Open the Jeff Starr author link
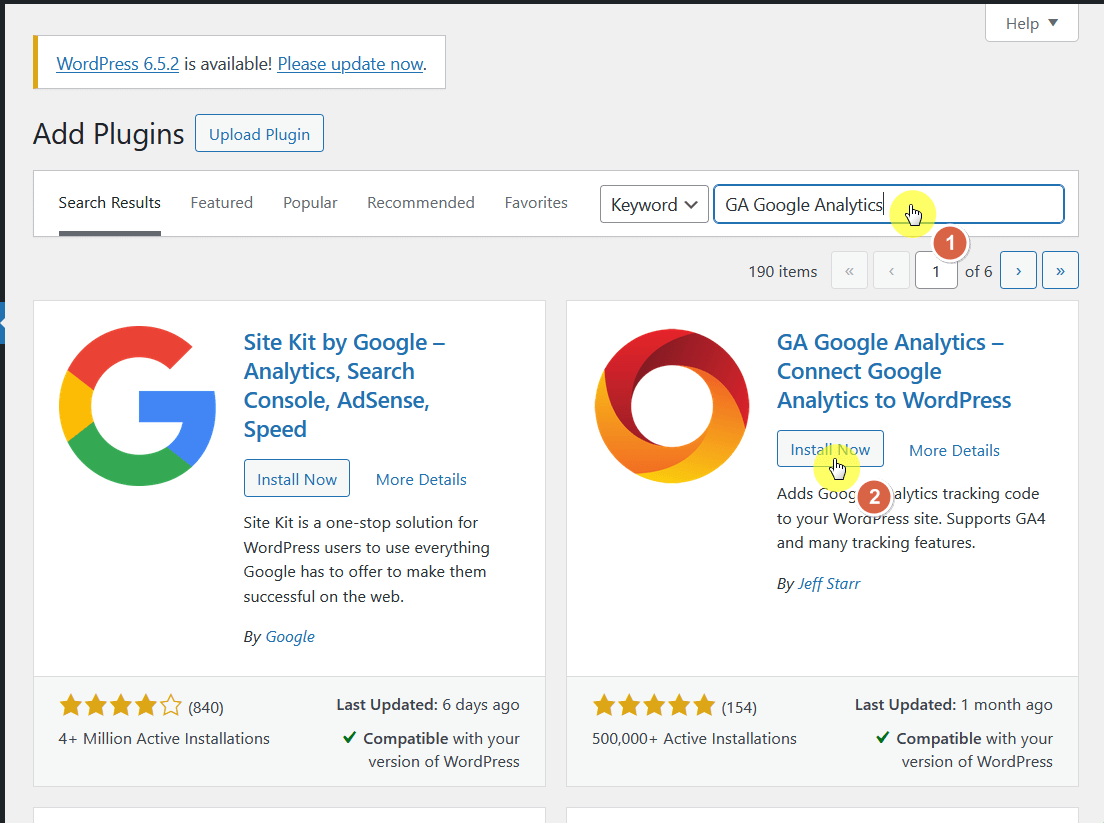This screenshot has width=1104, height=823. pyautogui.click(x=829, y=584)
